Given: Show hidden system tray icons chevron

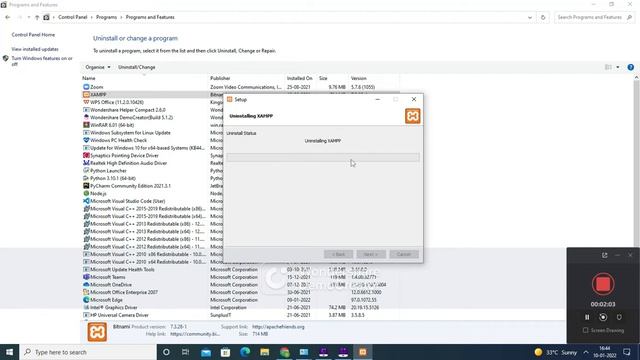Looking at the screenshot, I should click(x=586, y=352).
